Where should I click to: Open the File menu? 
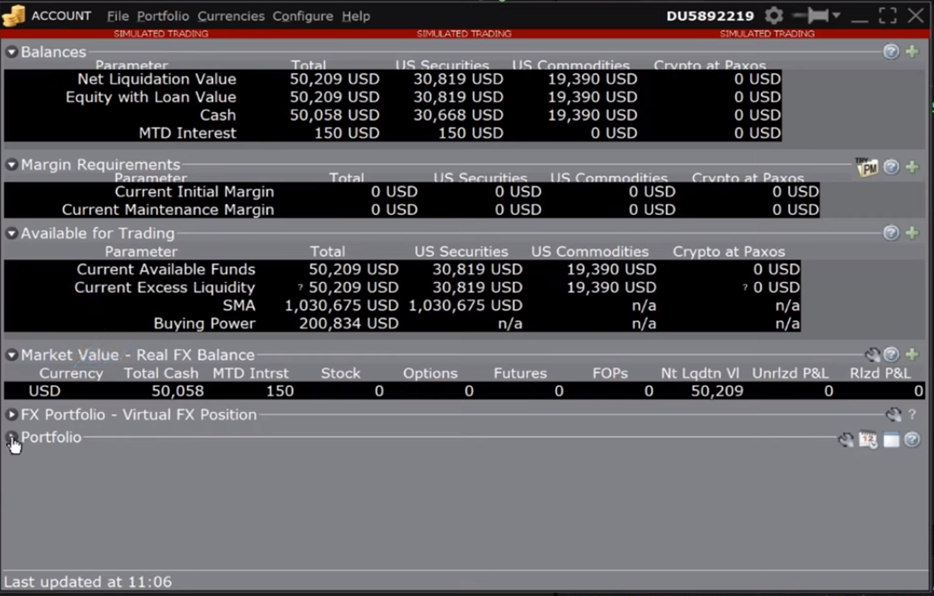click(117, 16)
